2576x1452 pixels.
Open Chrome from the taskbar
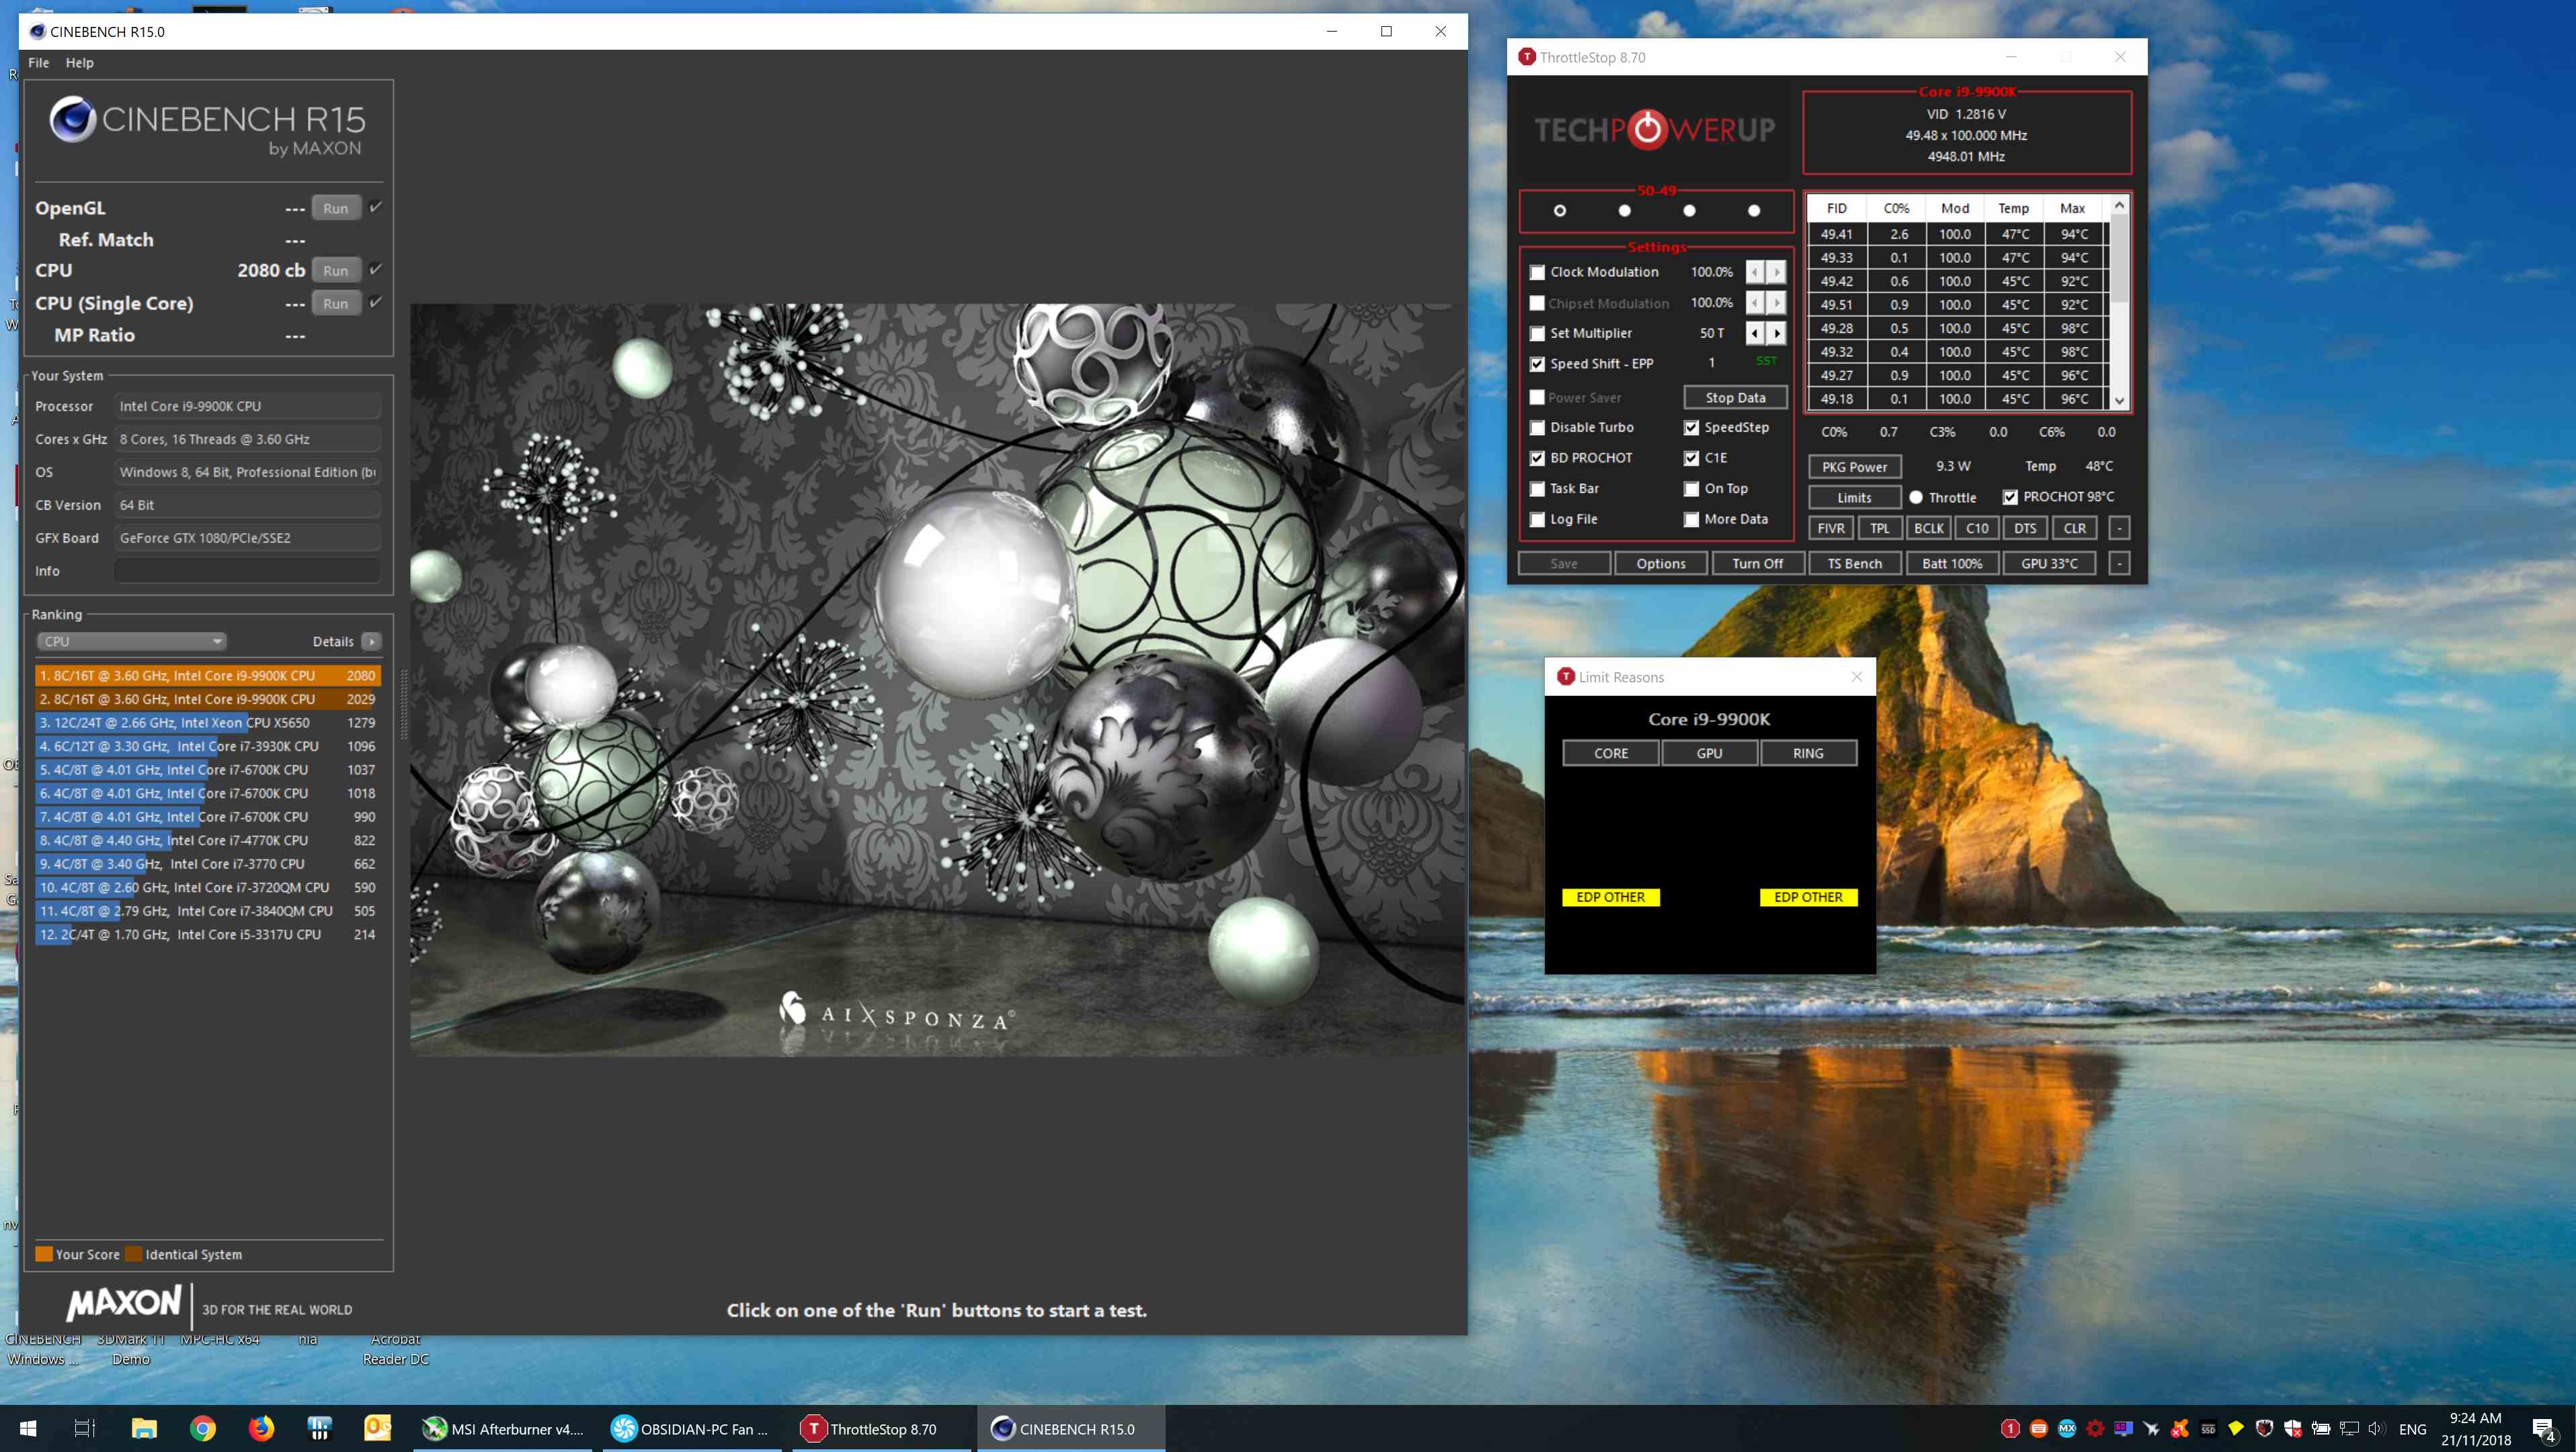tap(202, 1428)
